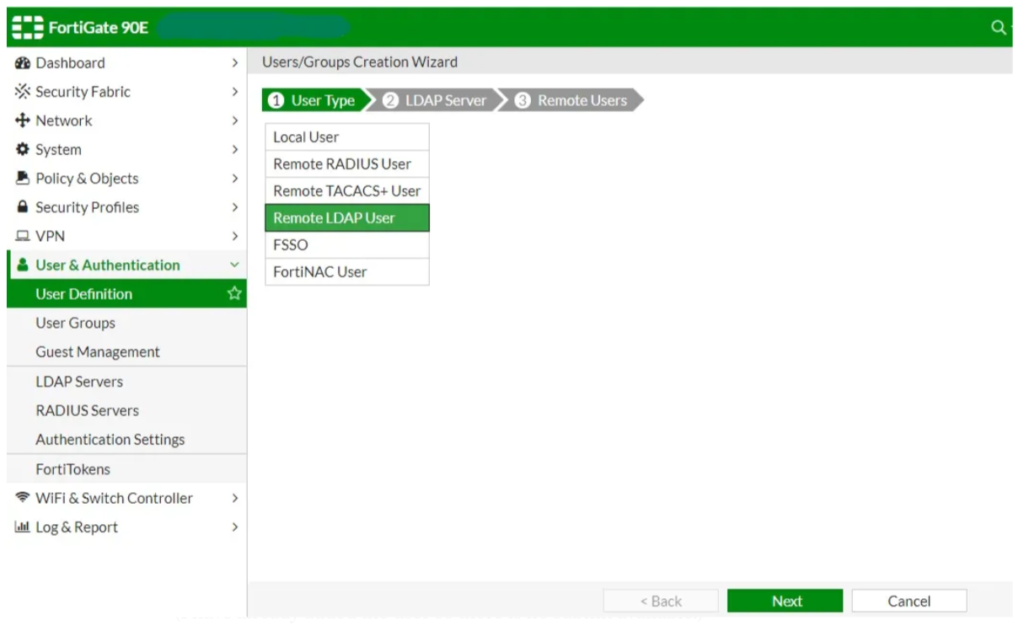The image size is (1024, 626).
Task: Choose Remote LDAP User type
Action: [x=347, y=217]
